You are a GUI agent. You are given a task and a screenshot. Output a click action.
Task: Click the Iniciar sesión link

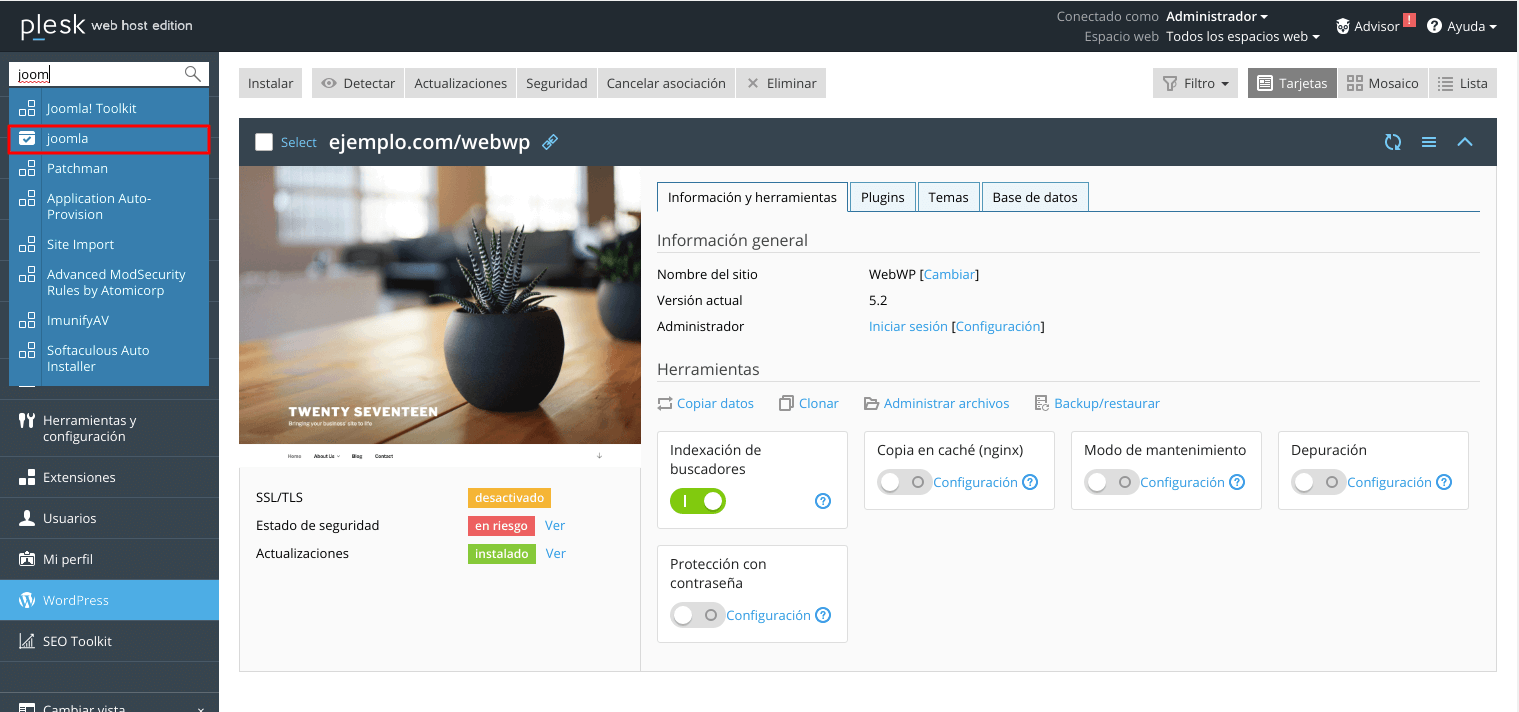point(907,326)
